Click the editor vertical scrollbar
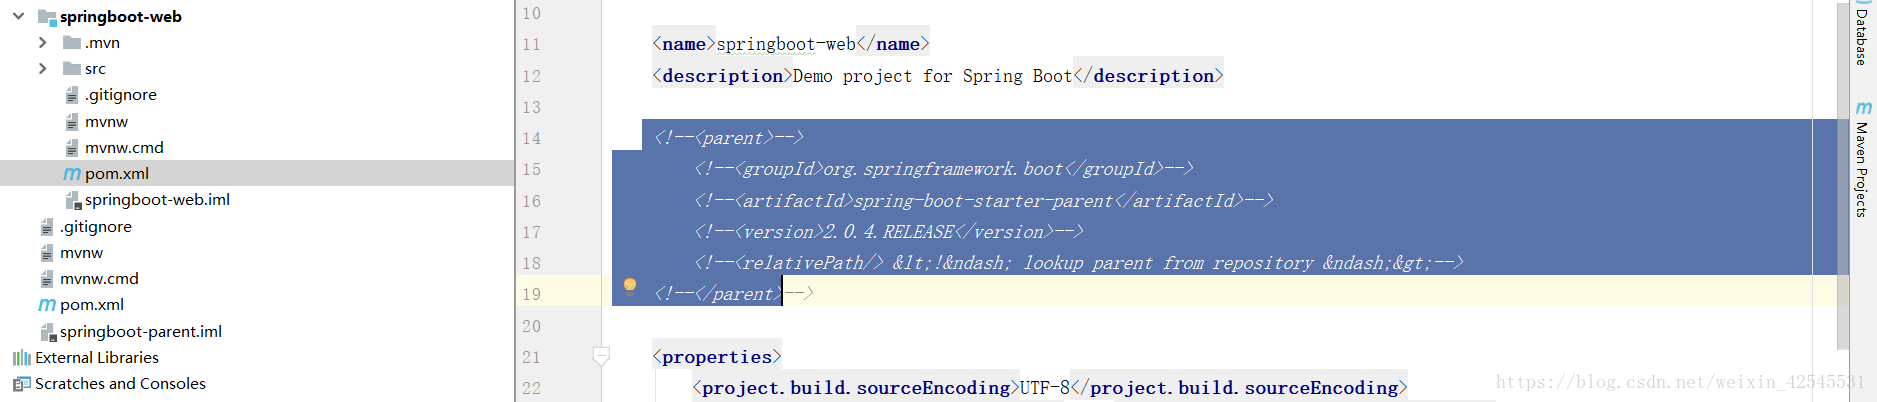Screen dimensions: 1877x402 click(x=1843, y=176)
